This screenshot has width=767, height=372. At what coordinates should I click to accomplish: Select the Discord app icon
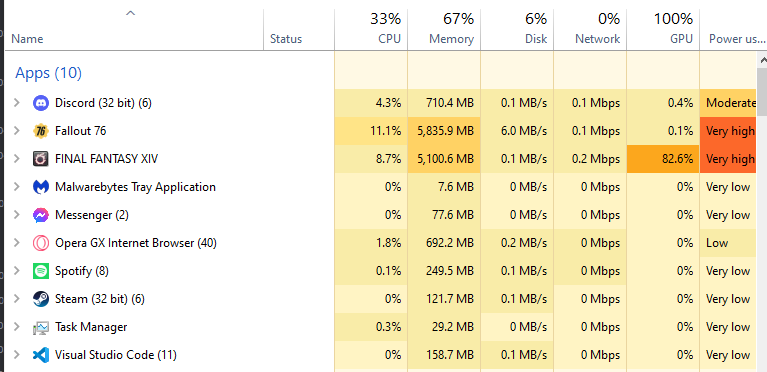[41, 103]
